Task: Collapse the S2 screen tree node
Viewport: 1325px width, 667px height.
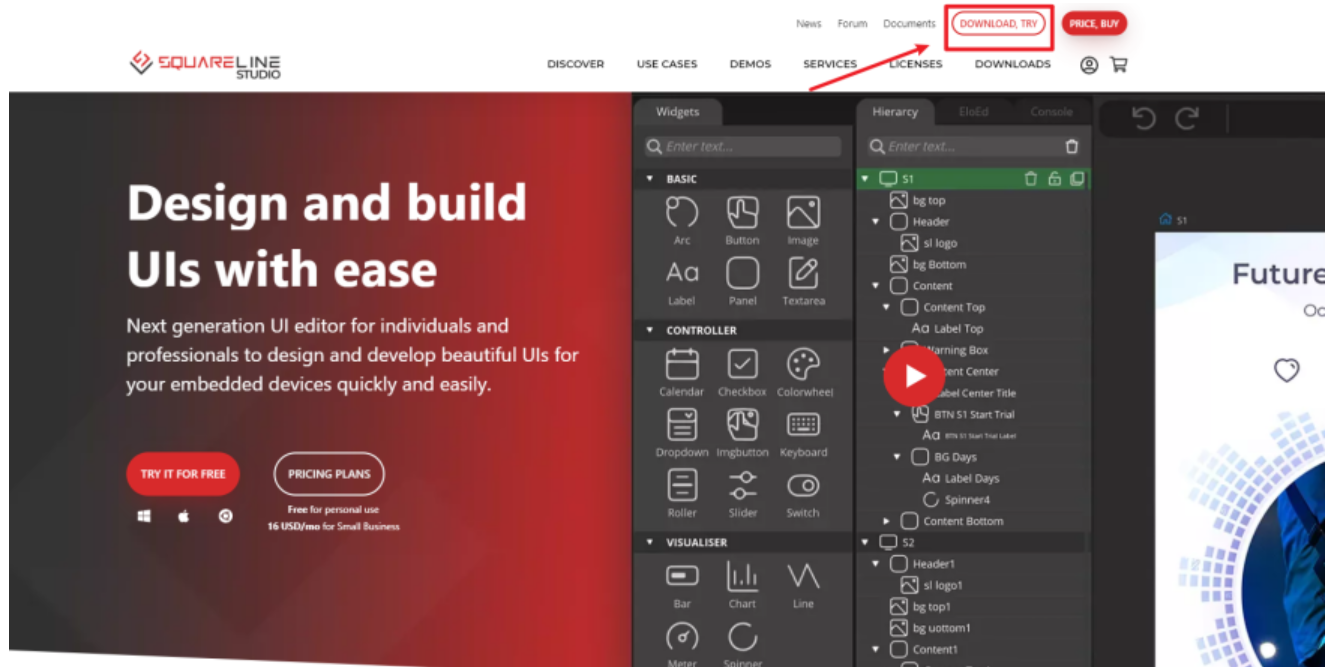Action: click(x=865, y=542)
